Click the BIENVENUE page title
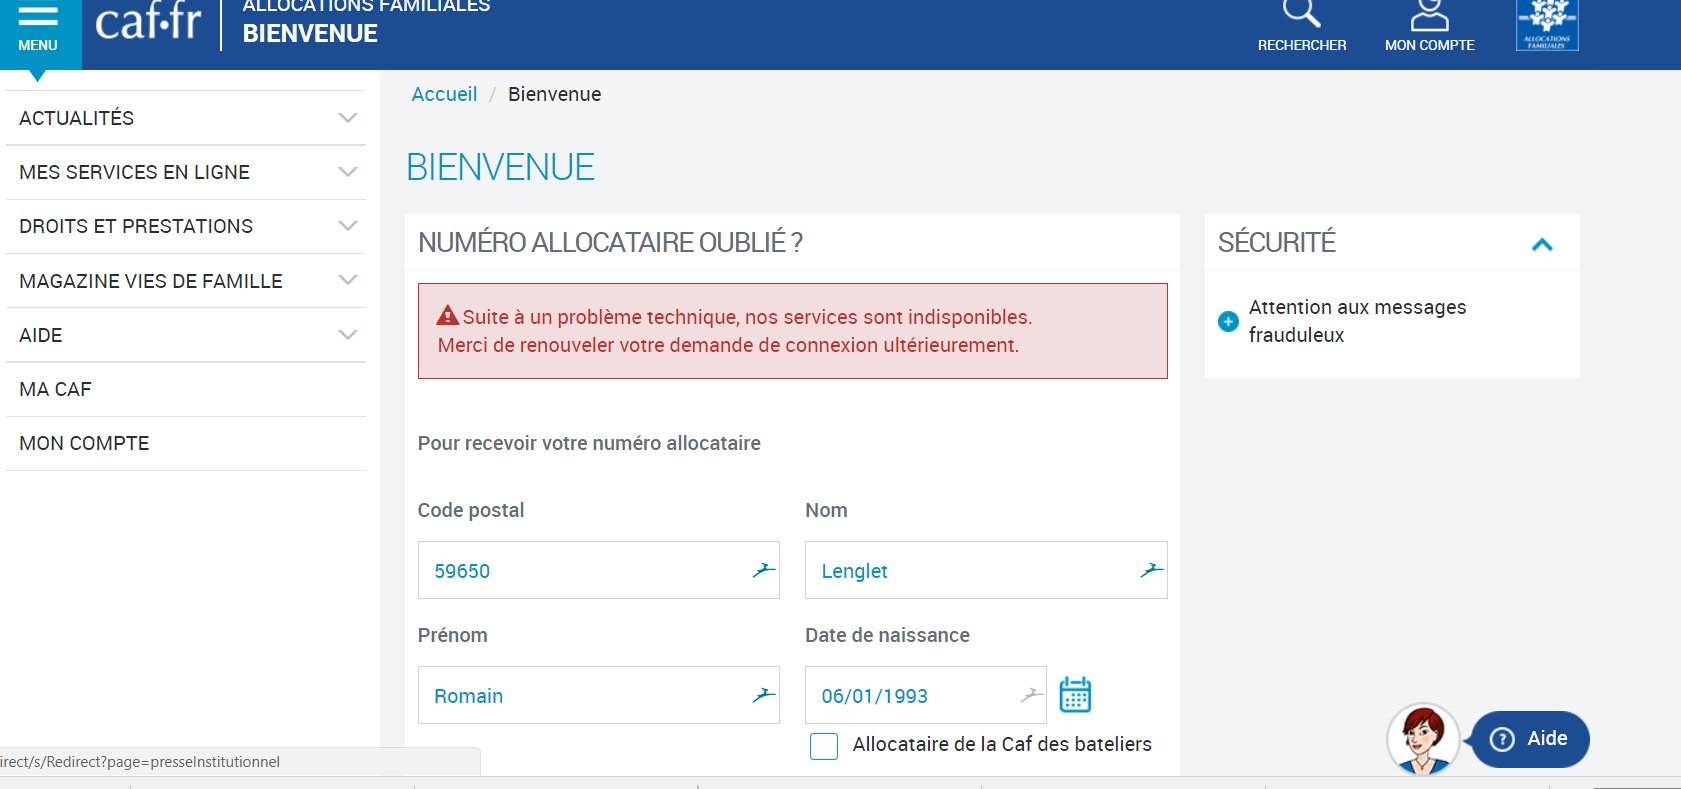The image size is (1681, 789). point(500,167)
